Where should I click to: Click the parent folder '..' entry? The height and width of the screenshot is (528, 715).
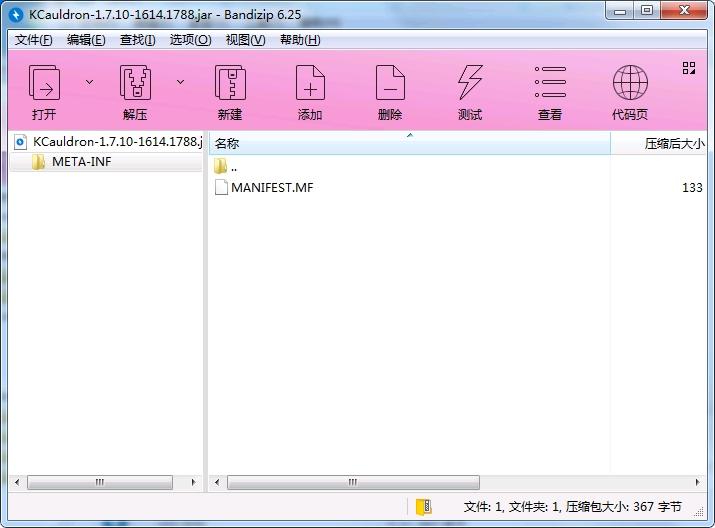click(x=226, y=166)
